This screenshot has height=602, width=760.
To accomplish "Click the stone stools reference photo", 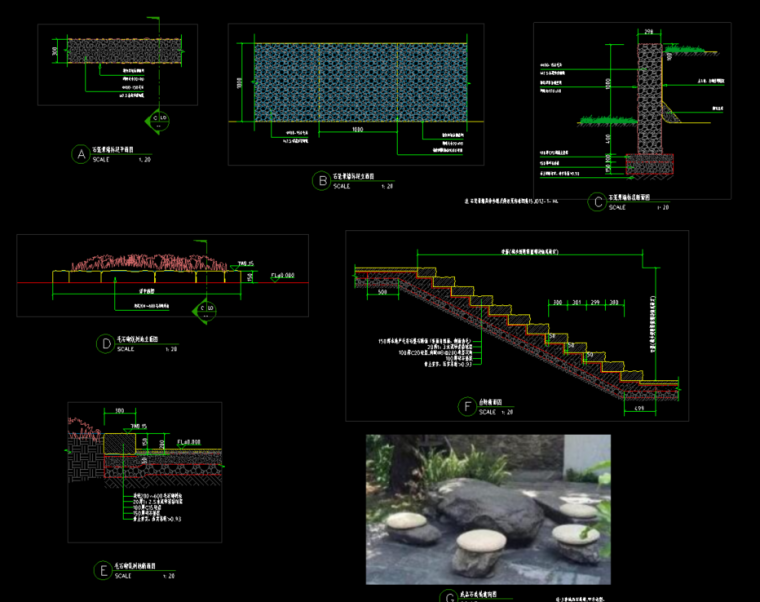I will pos(487,508).
